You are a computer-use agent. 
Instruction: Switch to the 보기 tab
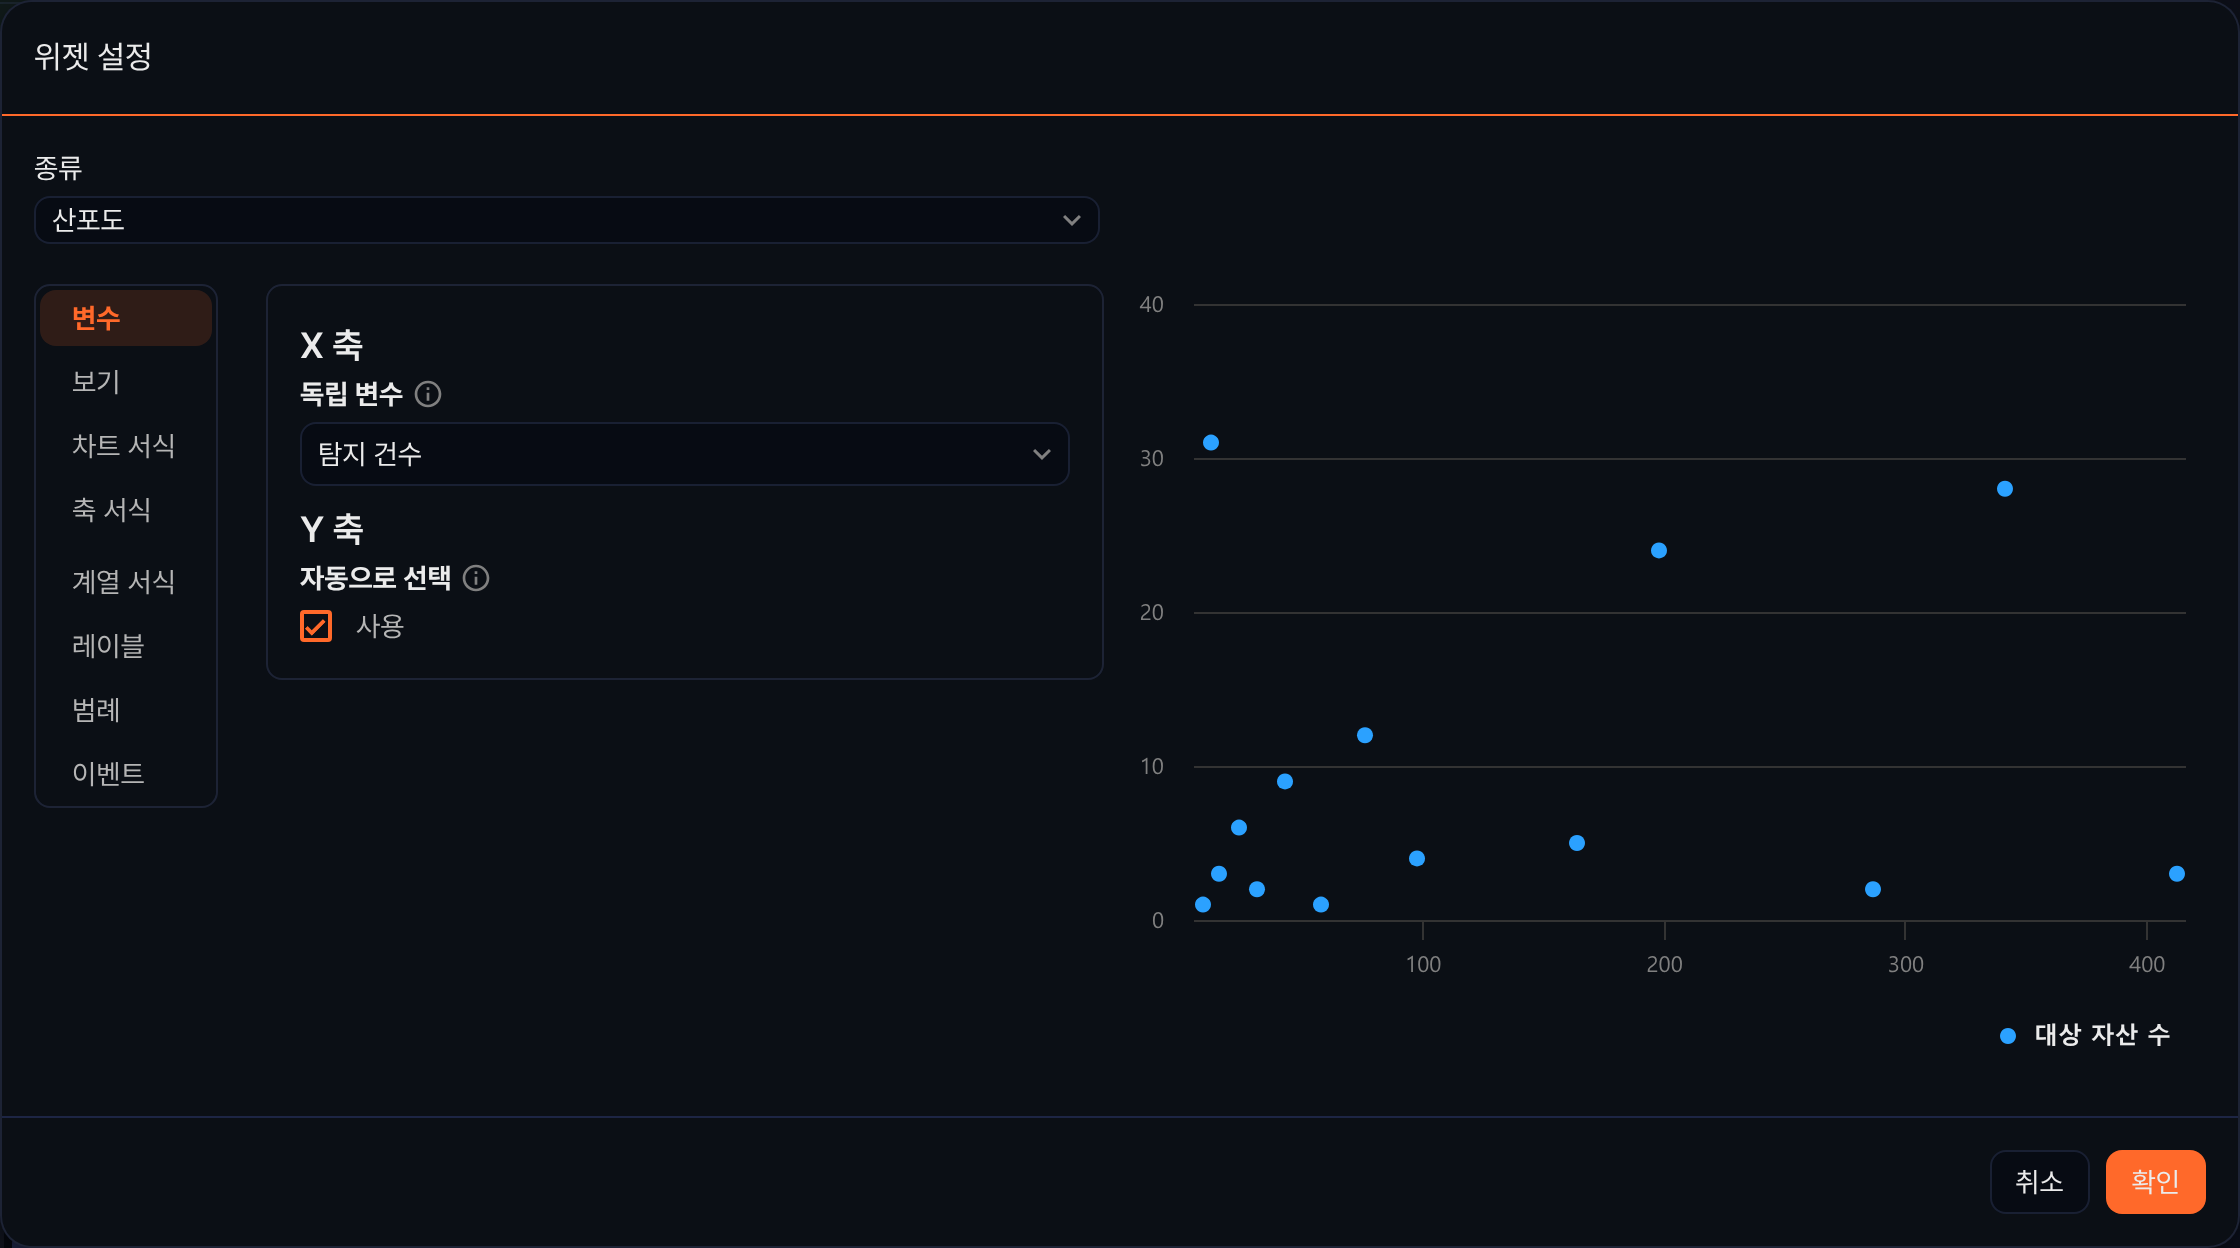[126, 382]
